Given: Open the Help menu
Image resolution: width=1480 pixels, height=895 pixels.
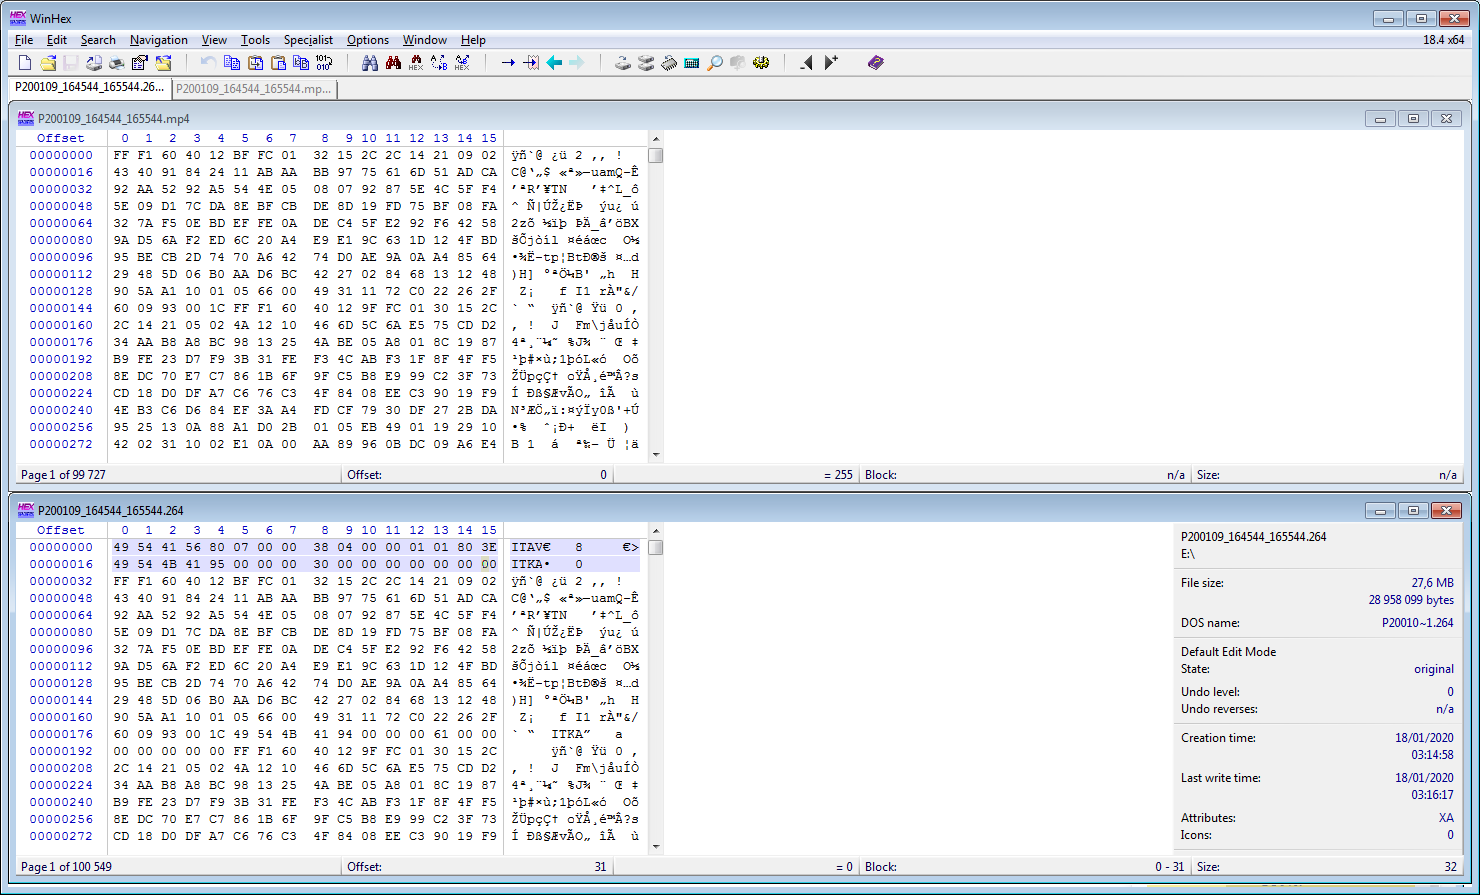Looking at the screenshot, I should [x=473, y=40].
